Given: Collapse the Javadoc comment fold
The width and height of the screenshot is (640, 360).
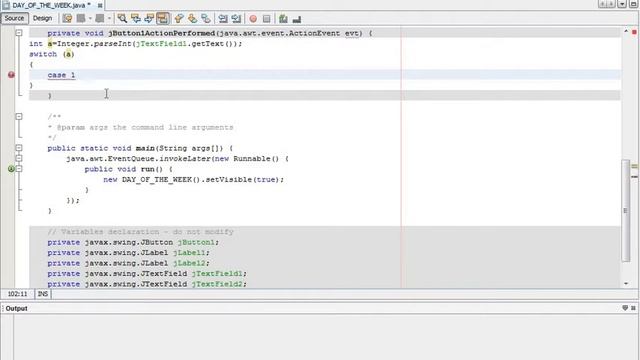Looking at the screenshot, I should click(19, 116).
